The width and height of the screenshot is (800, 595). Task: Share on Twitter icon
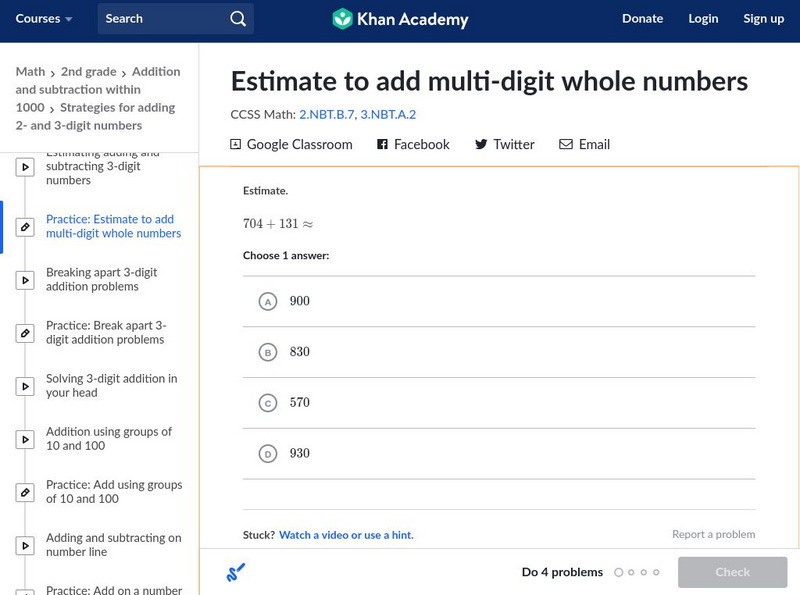pyautogui.click(x=481, y=145)
